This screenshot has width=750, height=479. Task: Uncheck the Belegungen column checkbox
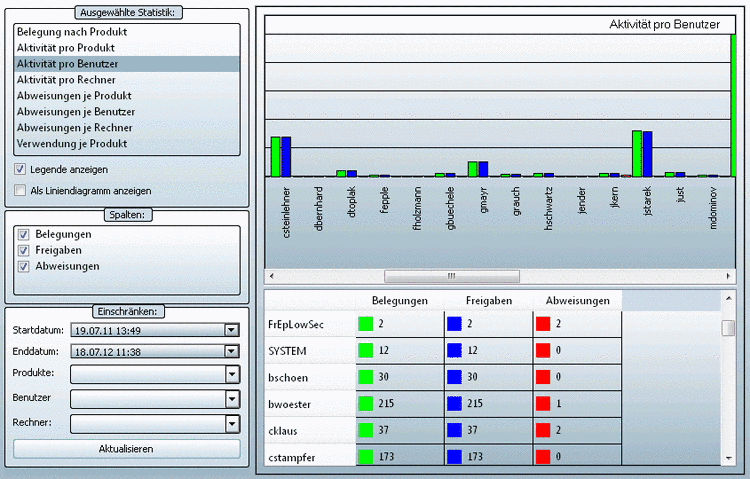[23, 234]
